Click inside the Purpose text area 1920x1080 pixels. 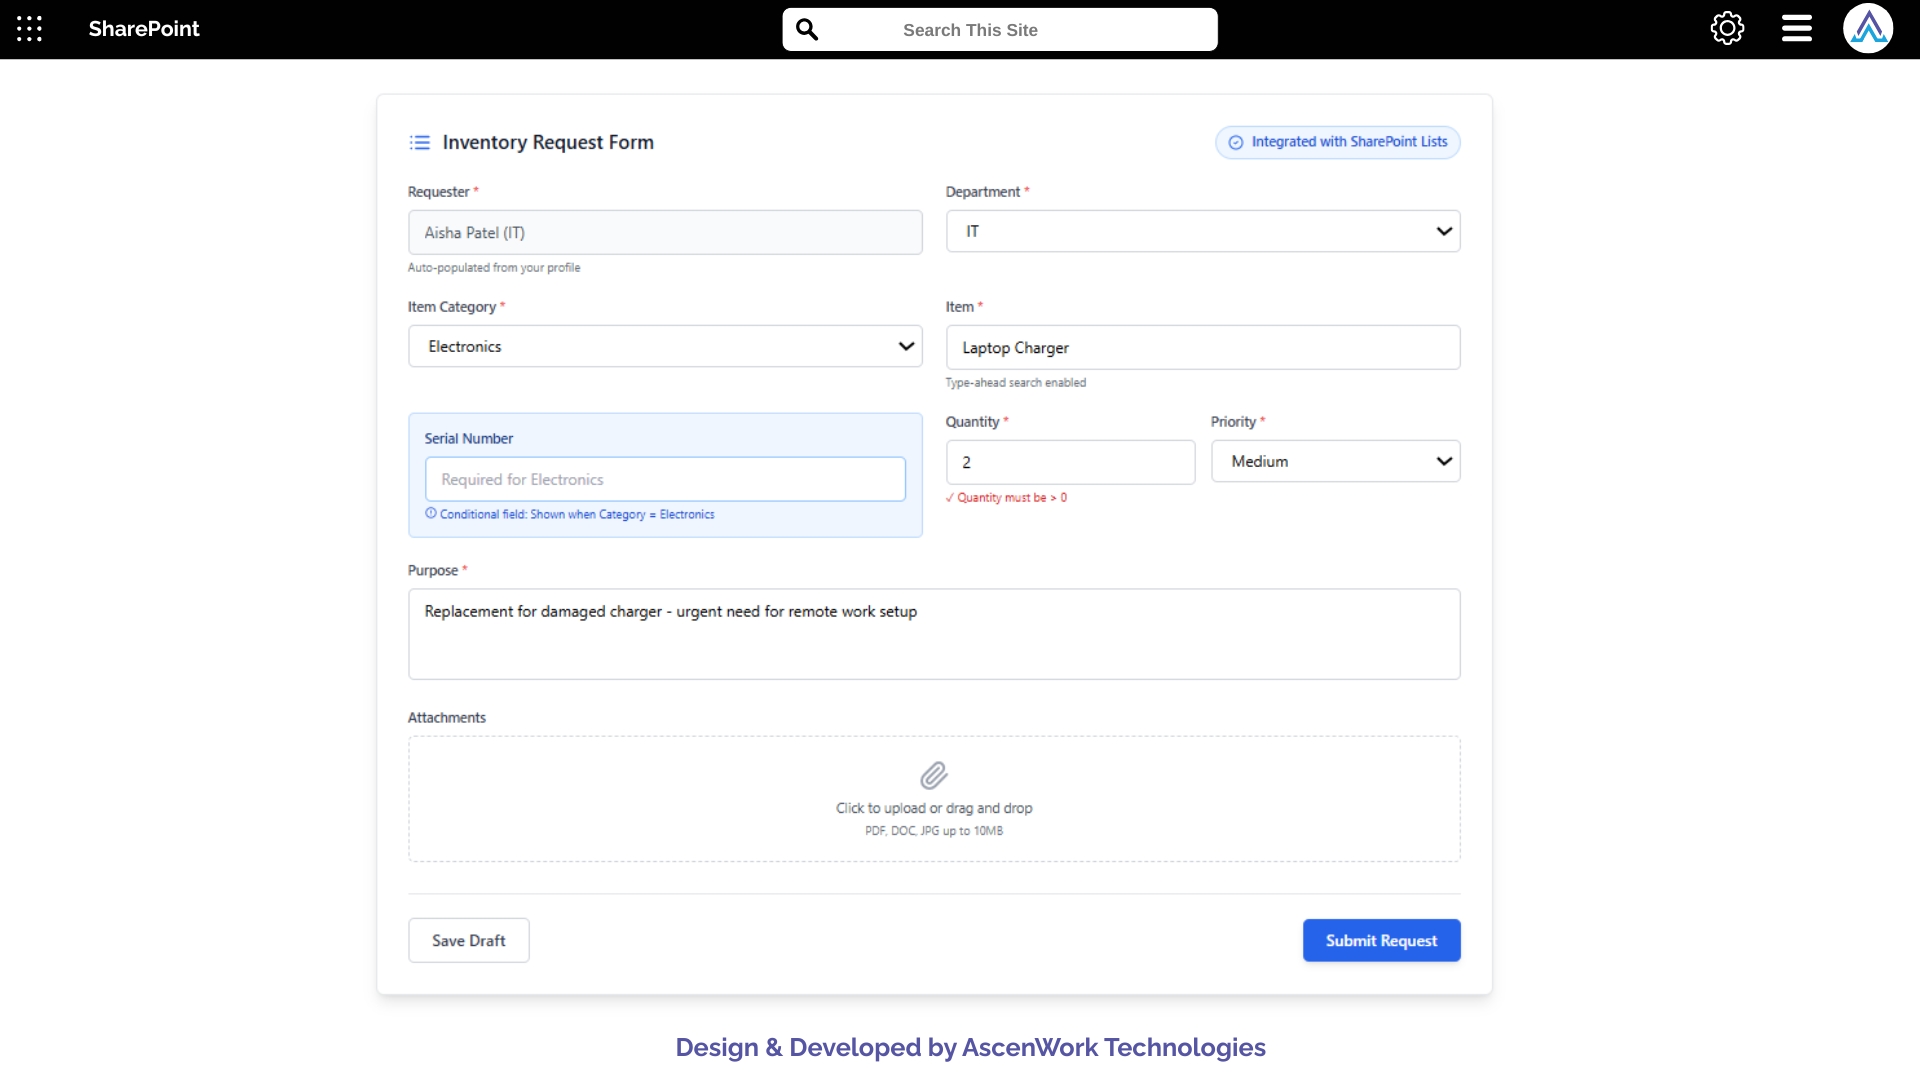934,634
